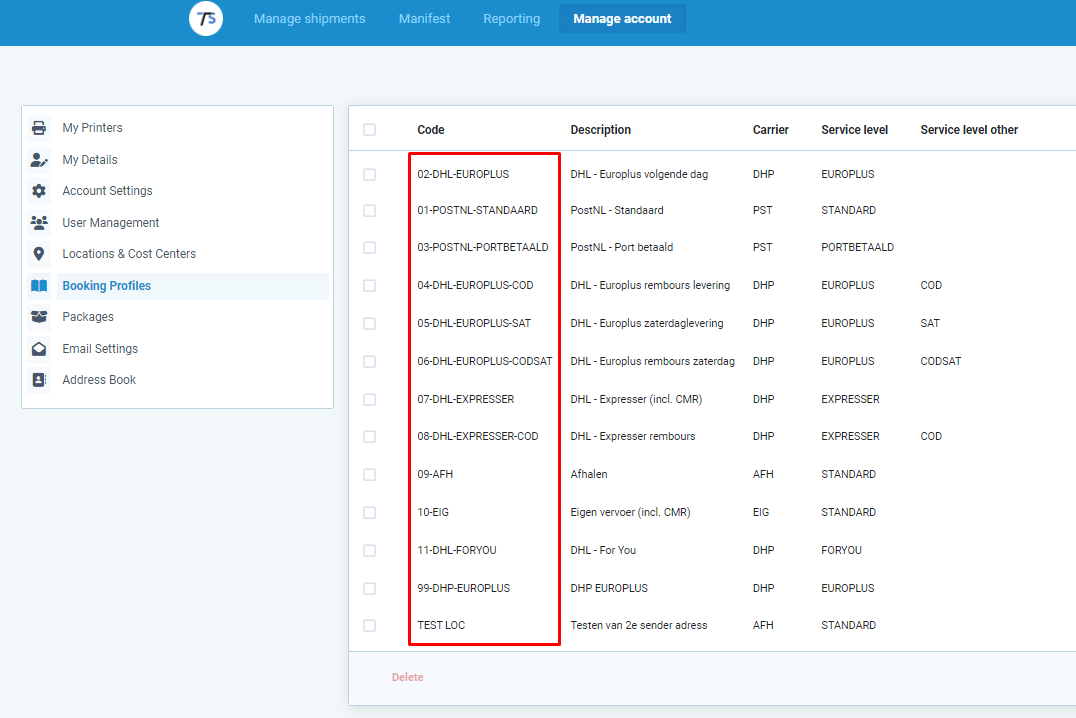Click the gear icon for Account Settings
Screen dimensions: 1076x718
click(40, 190)
